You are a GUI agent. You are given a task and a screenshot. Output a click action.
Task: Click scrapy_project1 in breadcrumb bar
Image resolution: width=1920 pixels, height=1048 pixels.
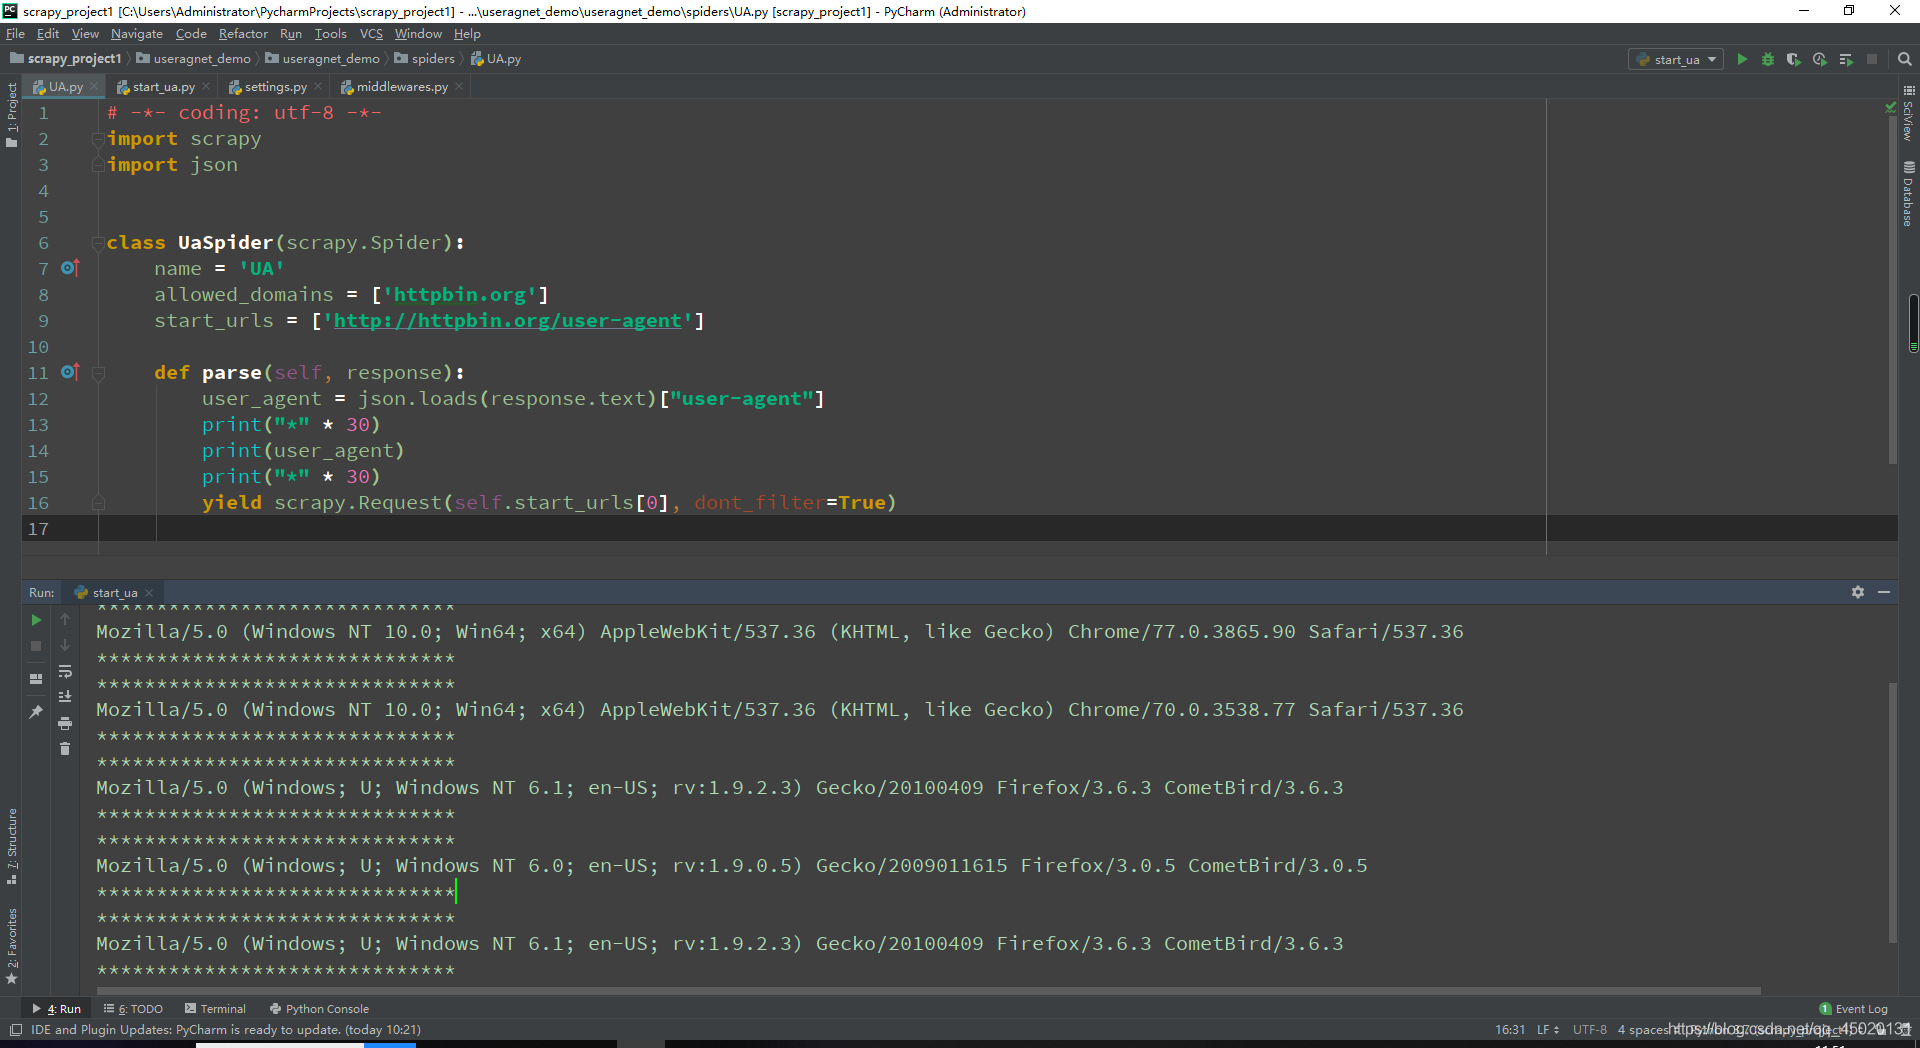[x=66, y=59]
